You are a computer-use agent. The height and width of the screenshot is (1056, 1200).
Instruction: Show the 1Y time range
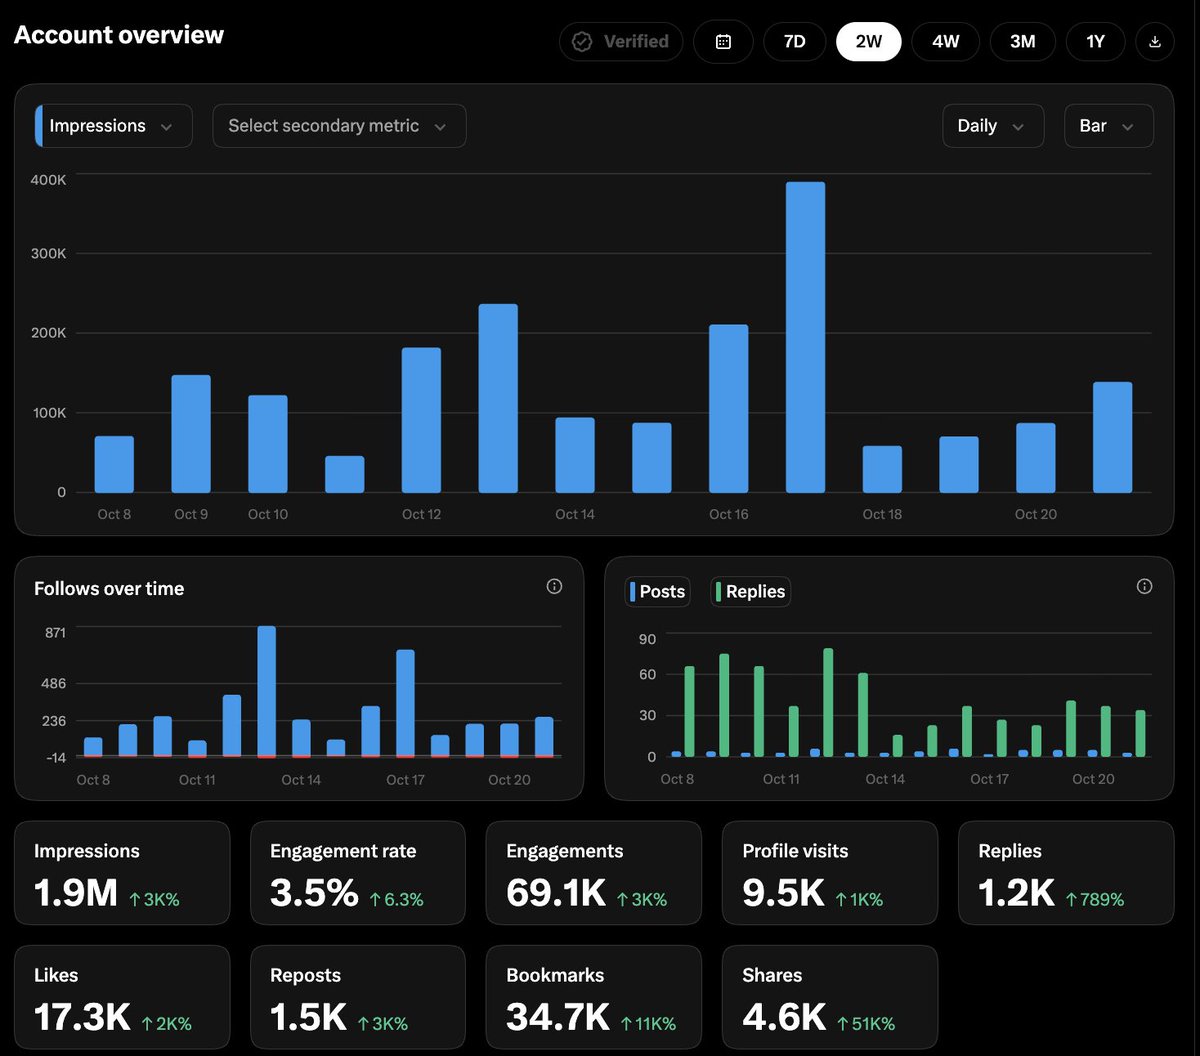(1095, 42)
